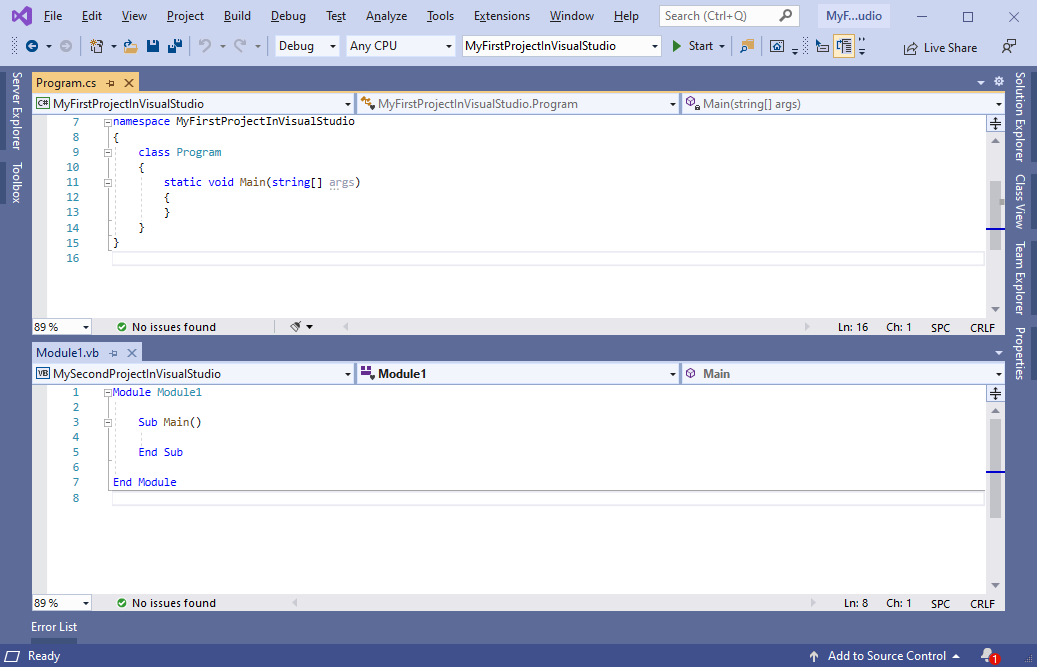Click the Live Share button

coord(940,48)
